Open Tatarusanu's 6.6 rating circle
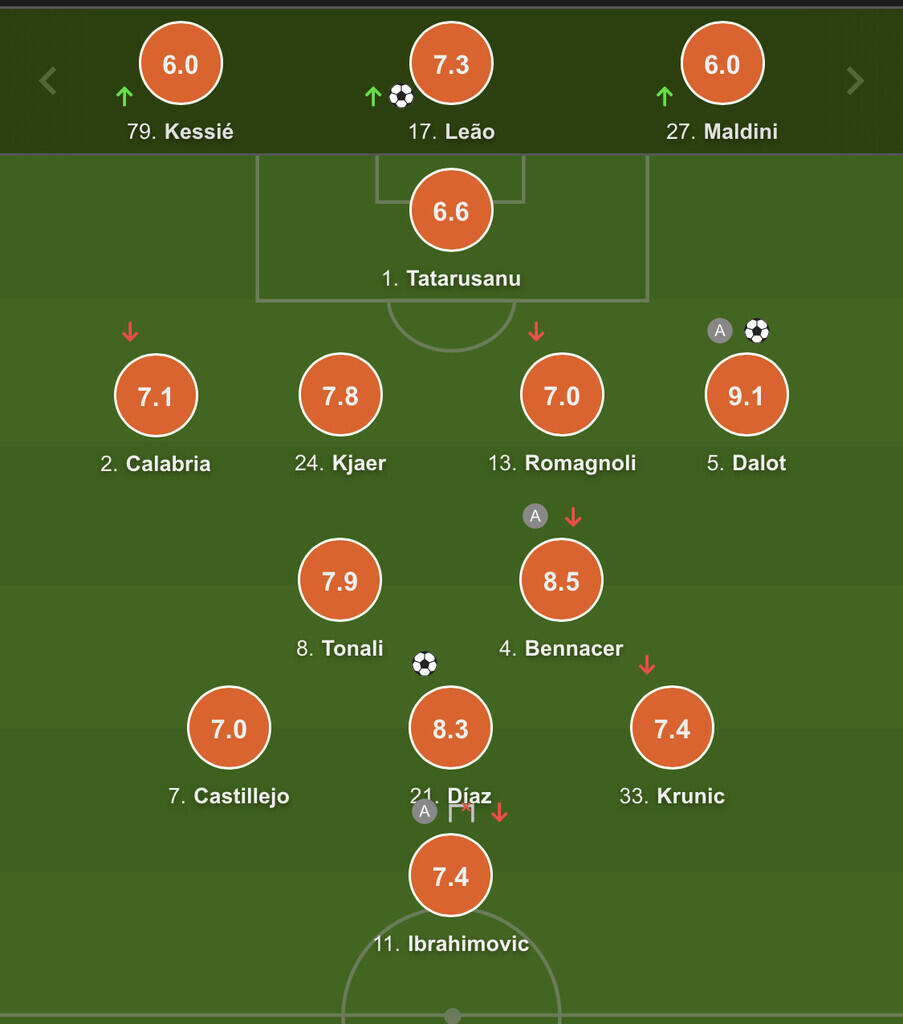The height and width of the screenshot is (1024, 903). pos(451,210)
